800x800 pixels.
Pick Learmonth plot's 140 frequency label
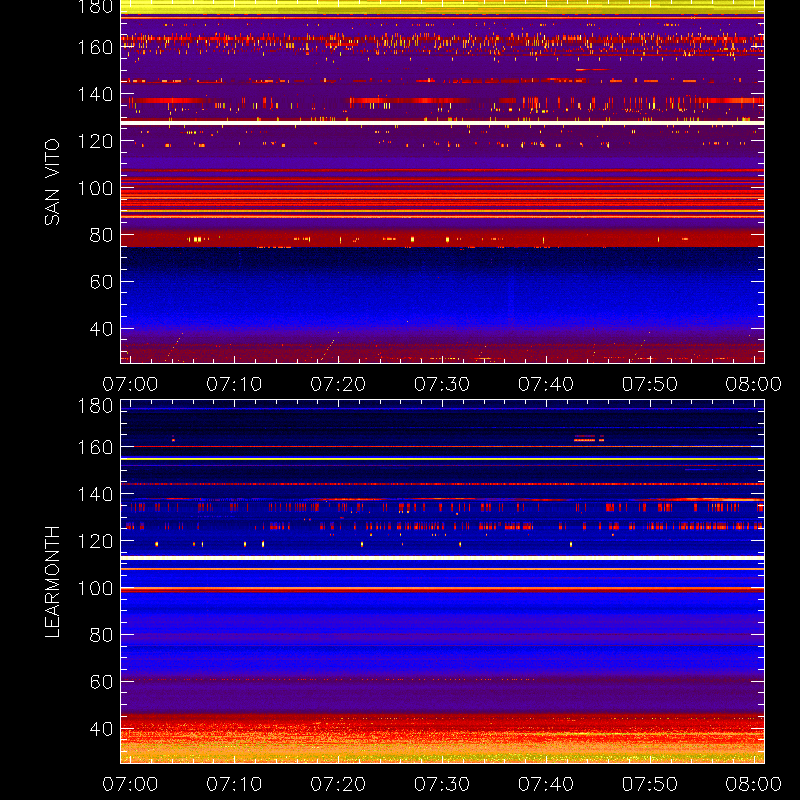tap(95, 494)
